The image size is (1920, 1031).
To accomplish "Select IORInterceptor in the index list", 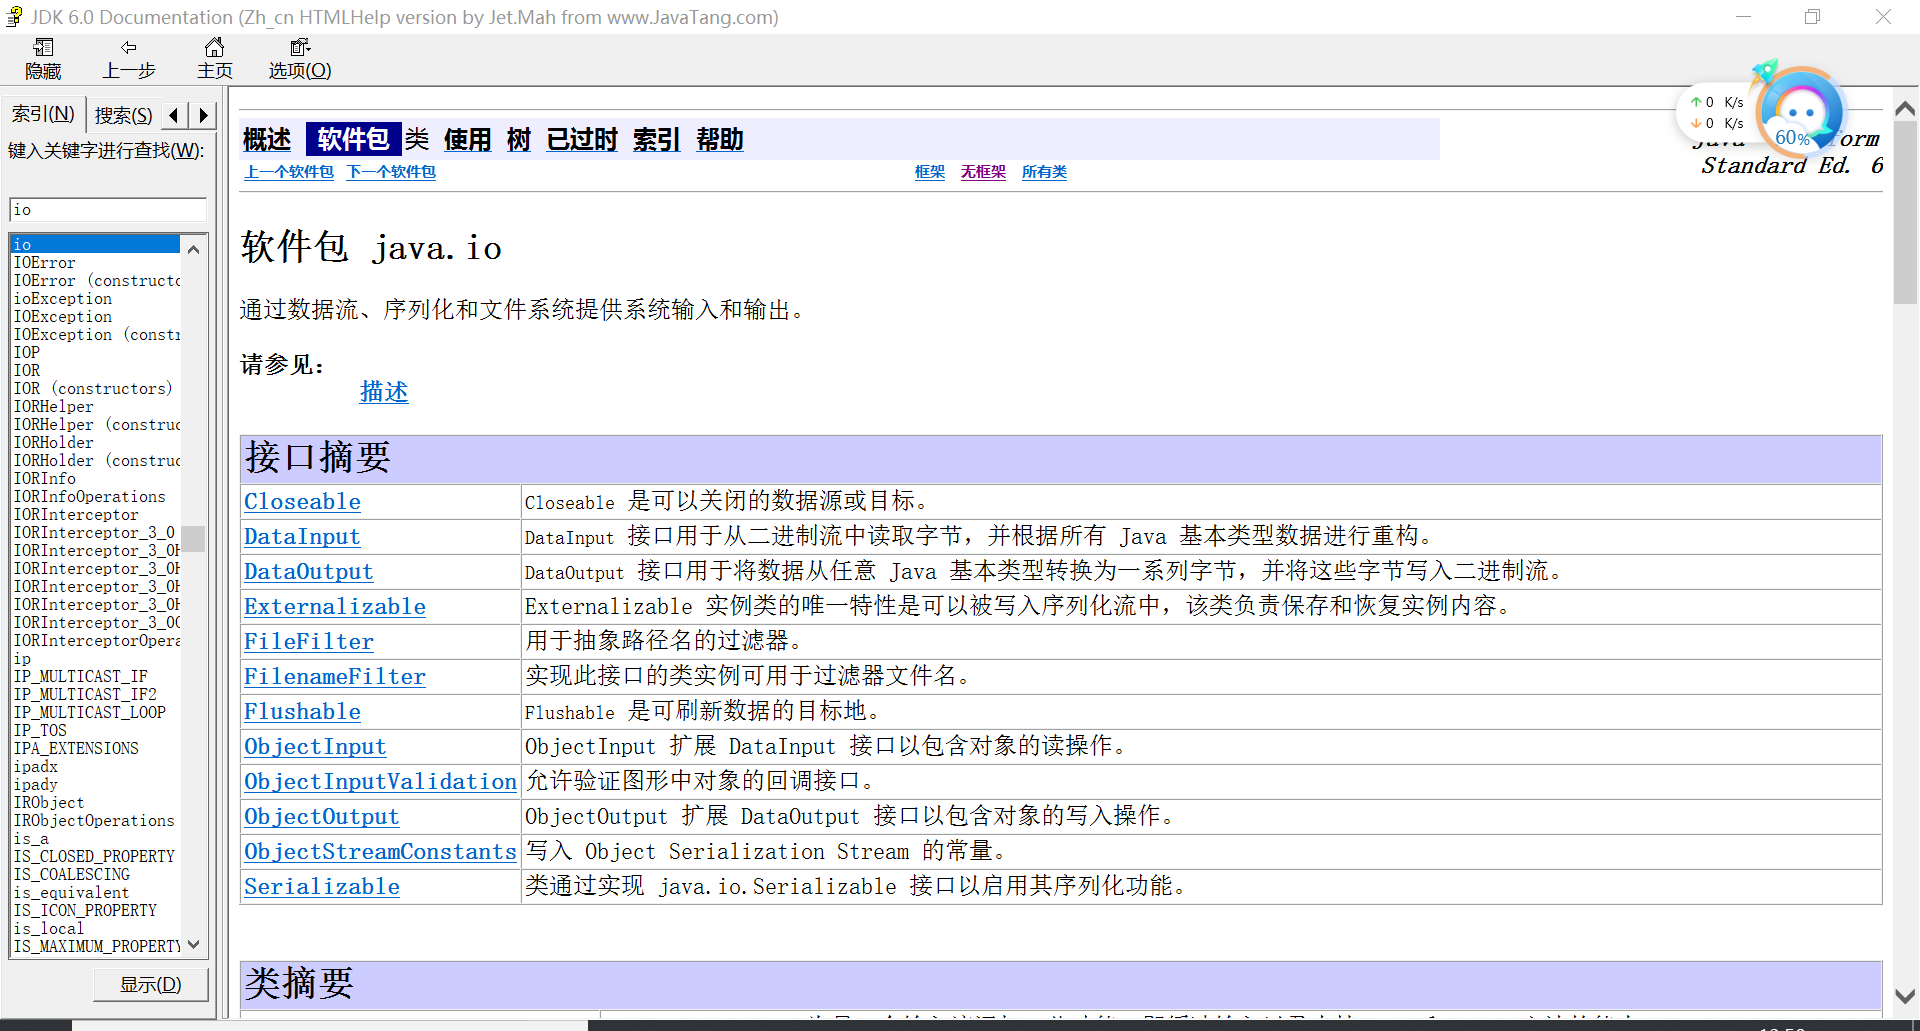I will click(x=76, y=515).
